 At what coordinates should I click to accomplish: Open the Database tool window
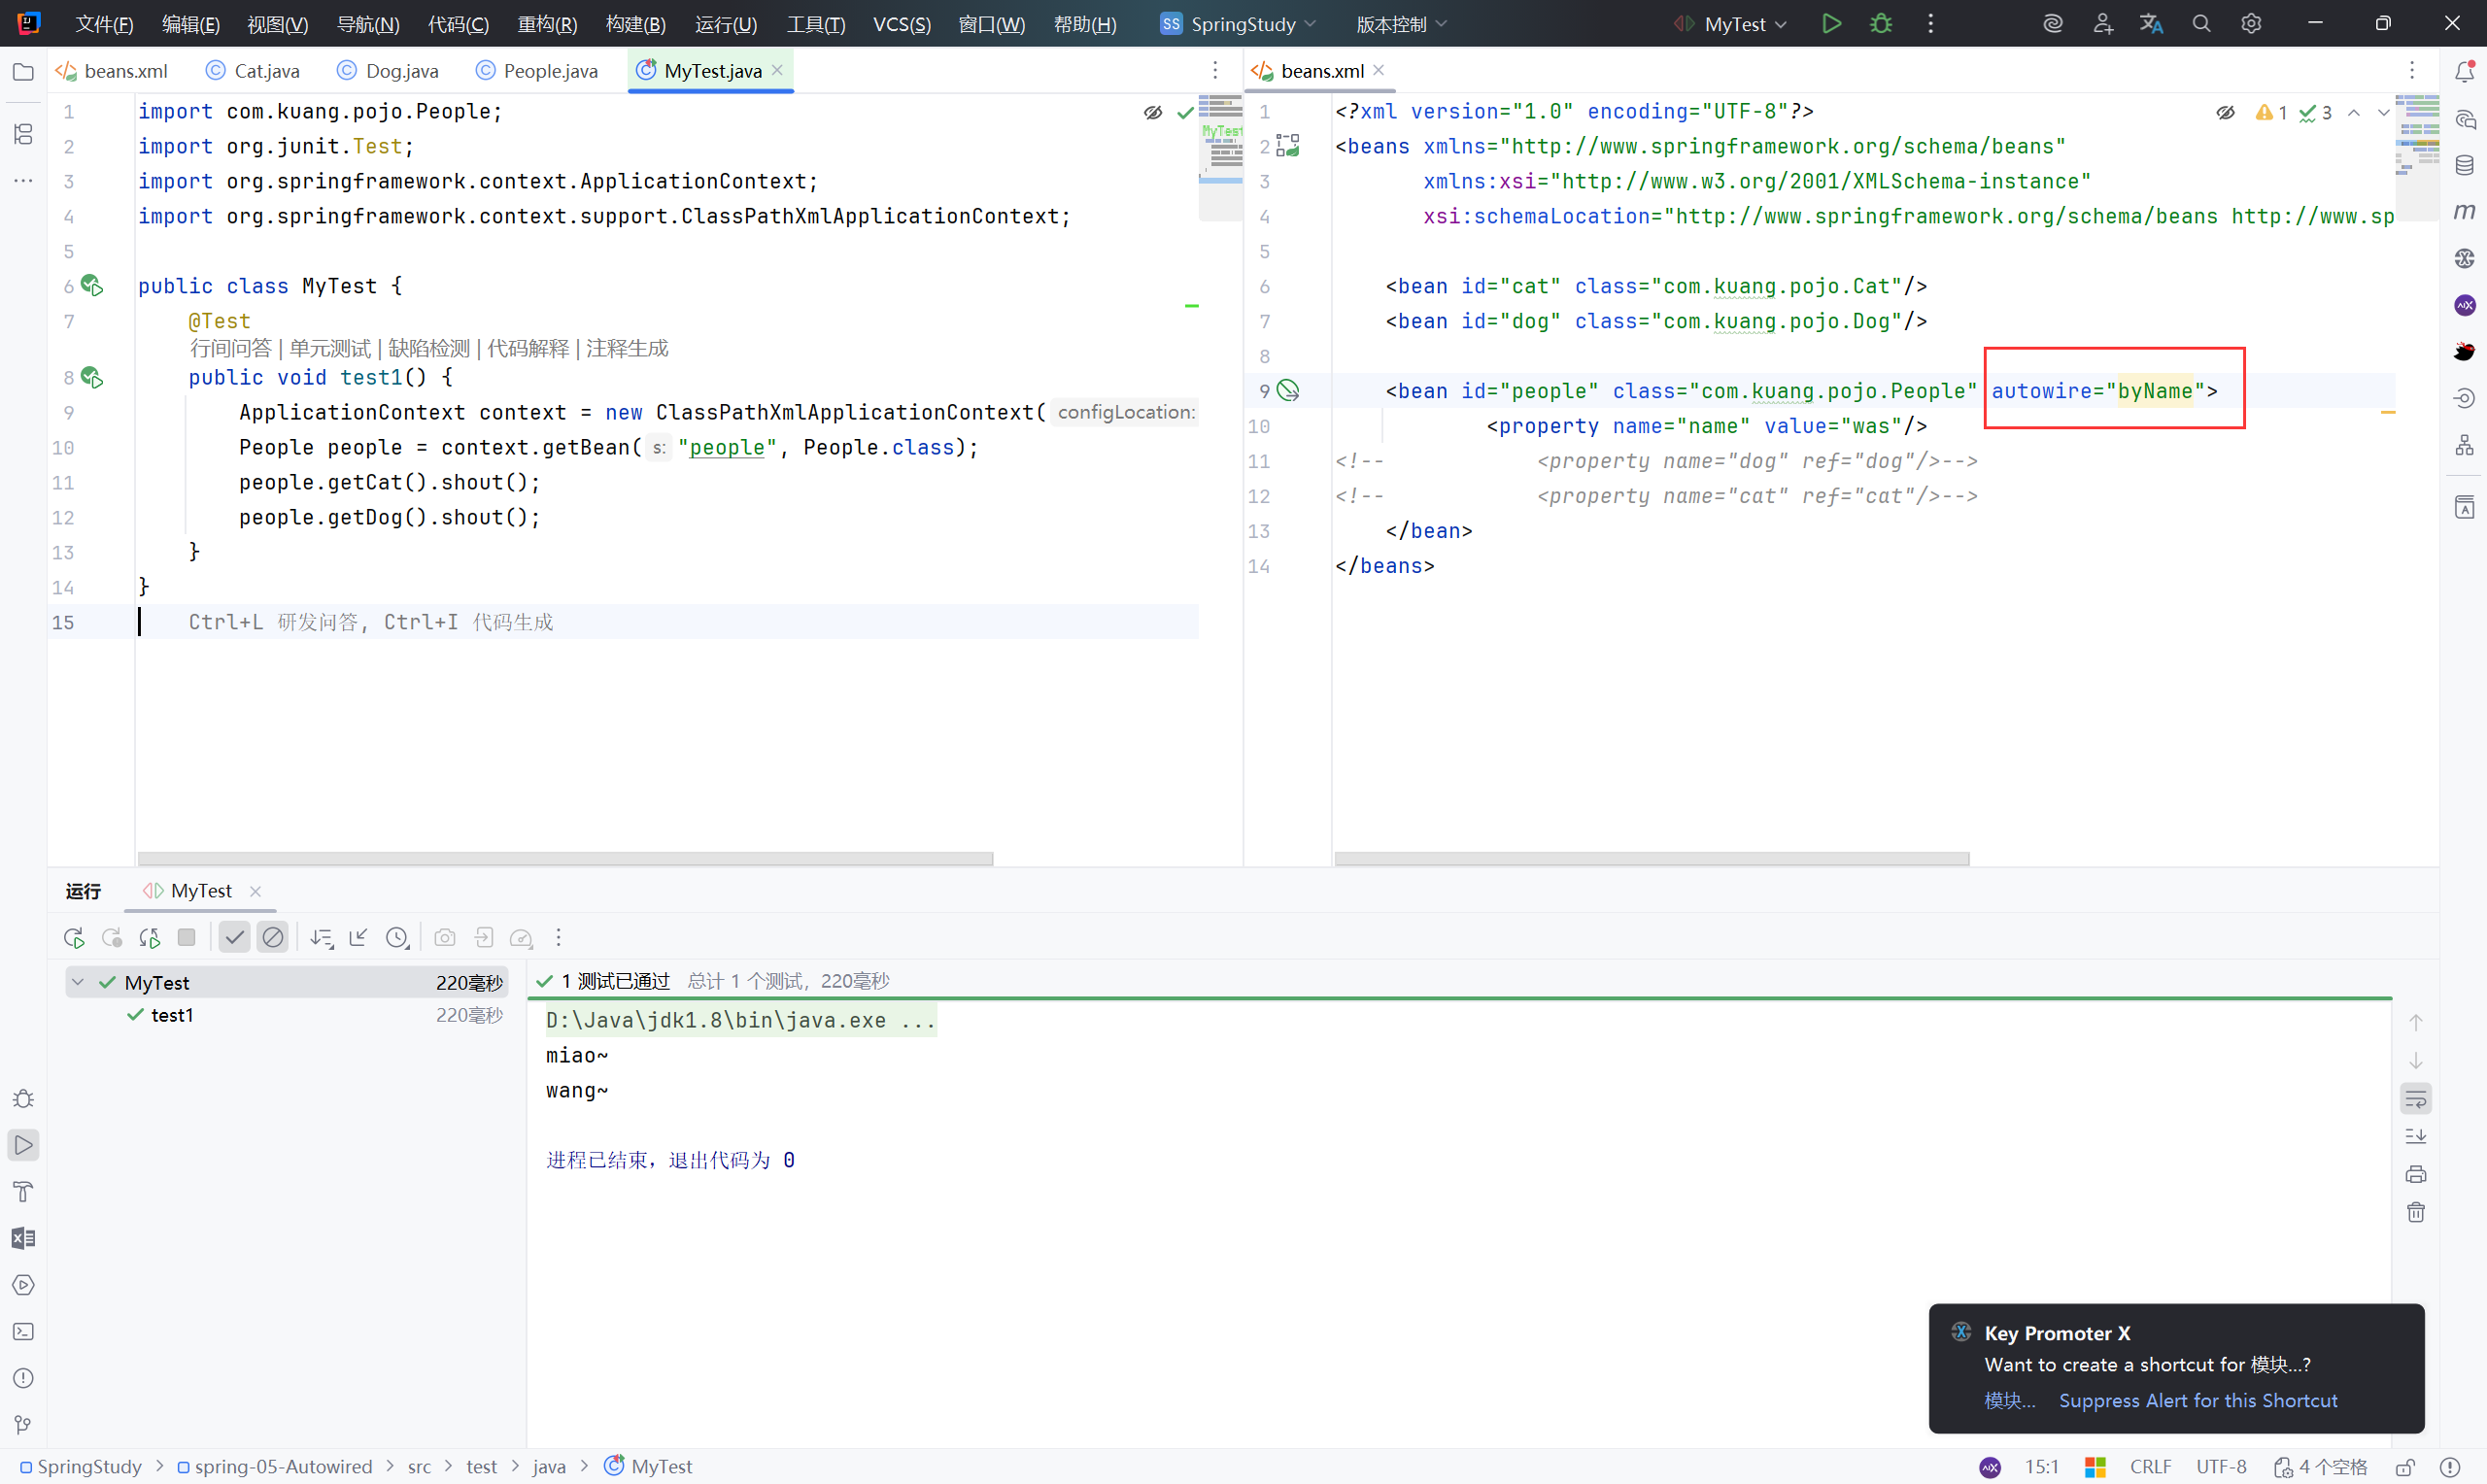pyautogui.click(x=2464, y=166)
